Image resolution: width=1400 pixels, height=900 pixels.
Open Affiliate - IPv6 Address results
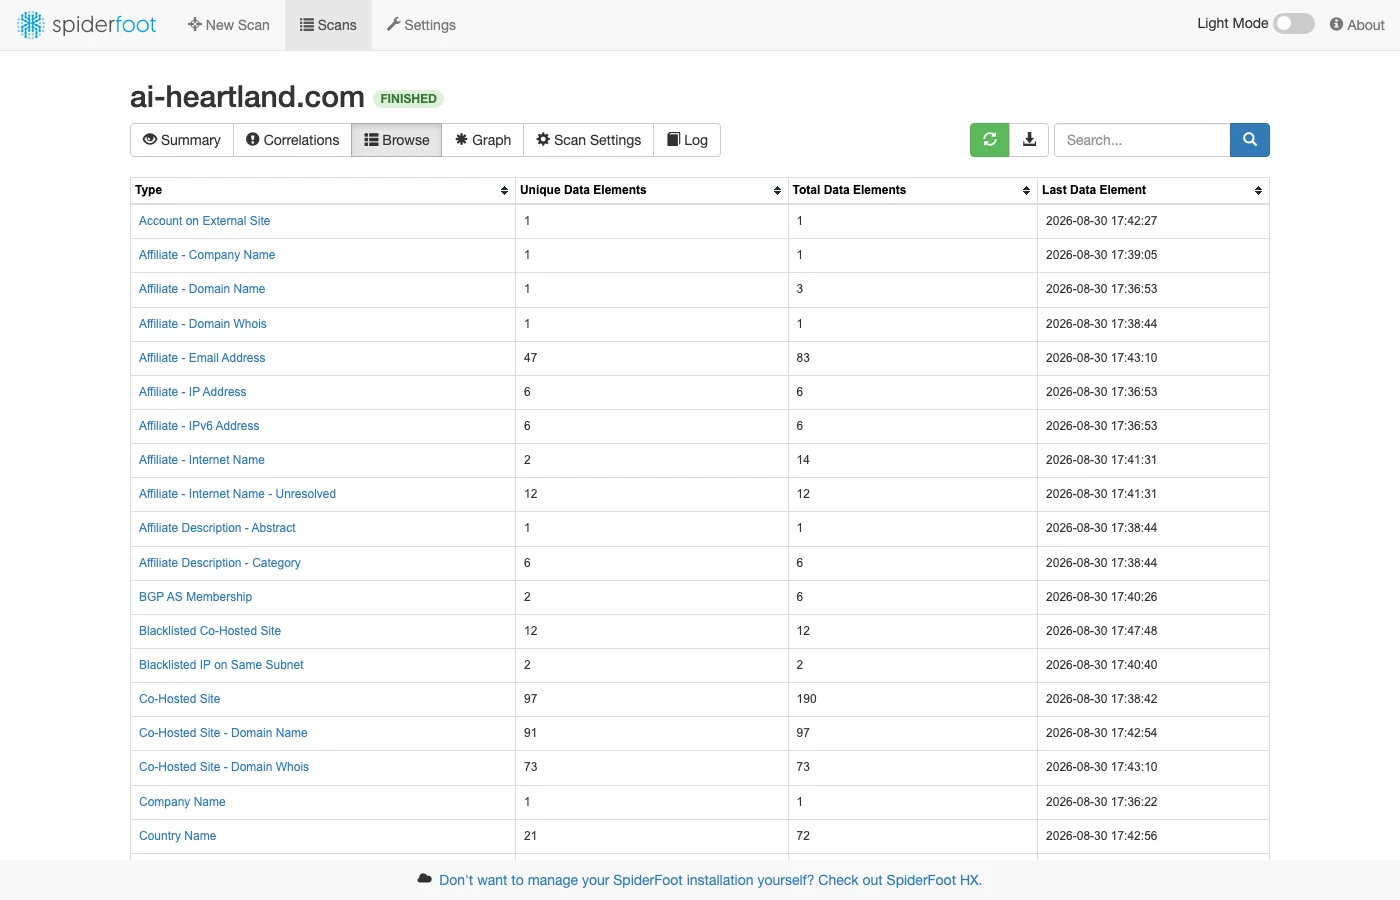pos(199,426)
